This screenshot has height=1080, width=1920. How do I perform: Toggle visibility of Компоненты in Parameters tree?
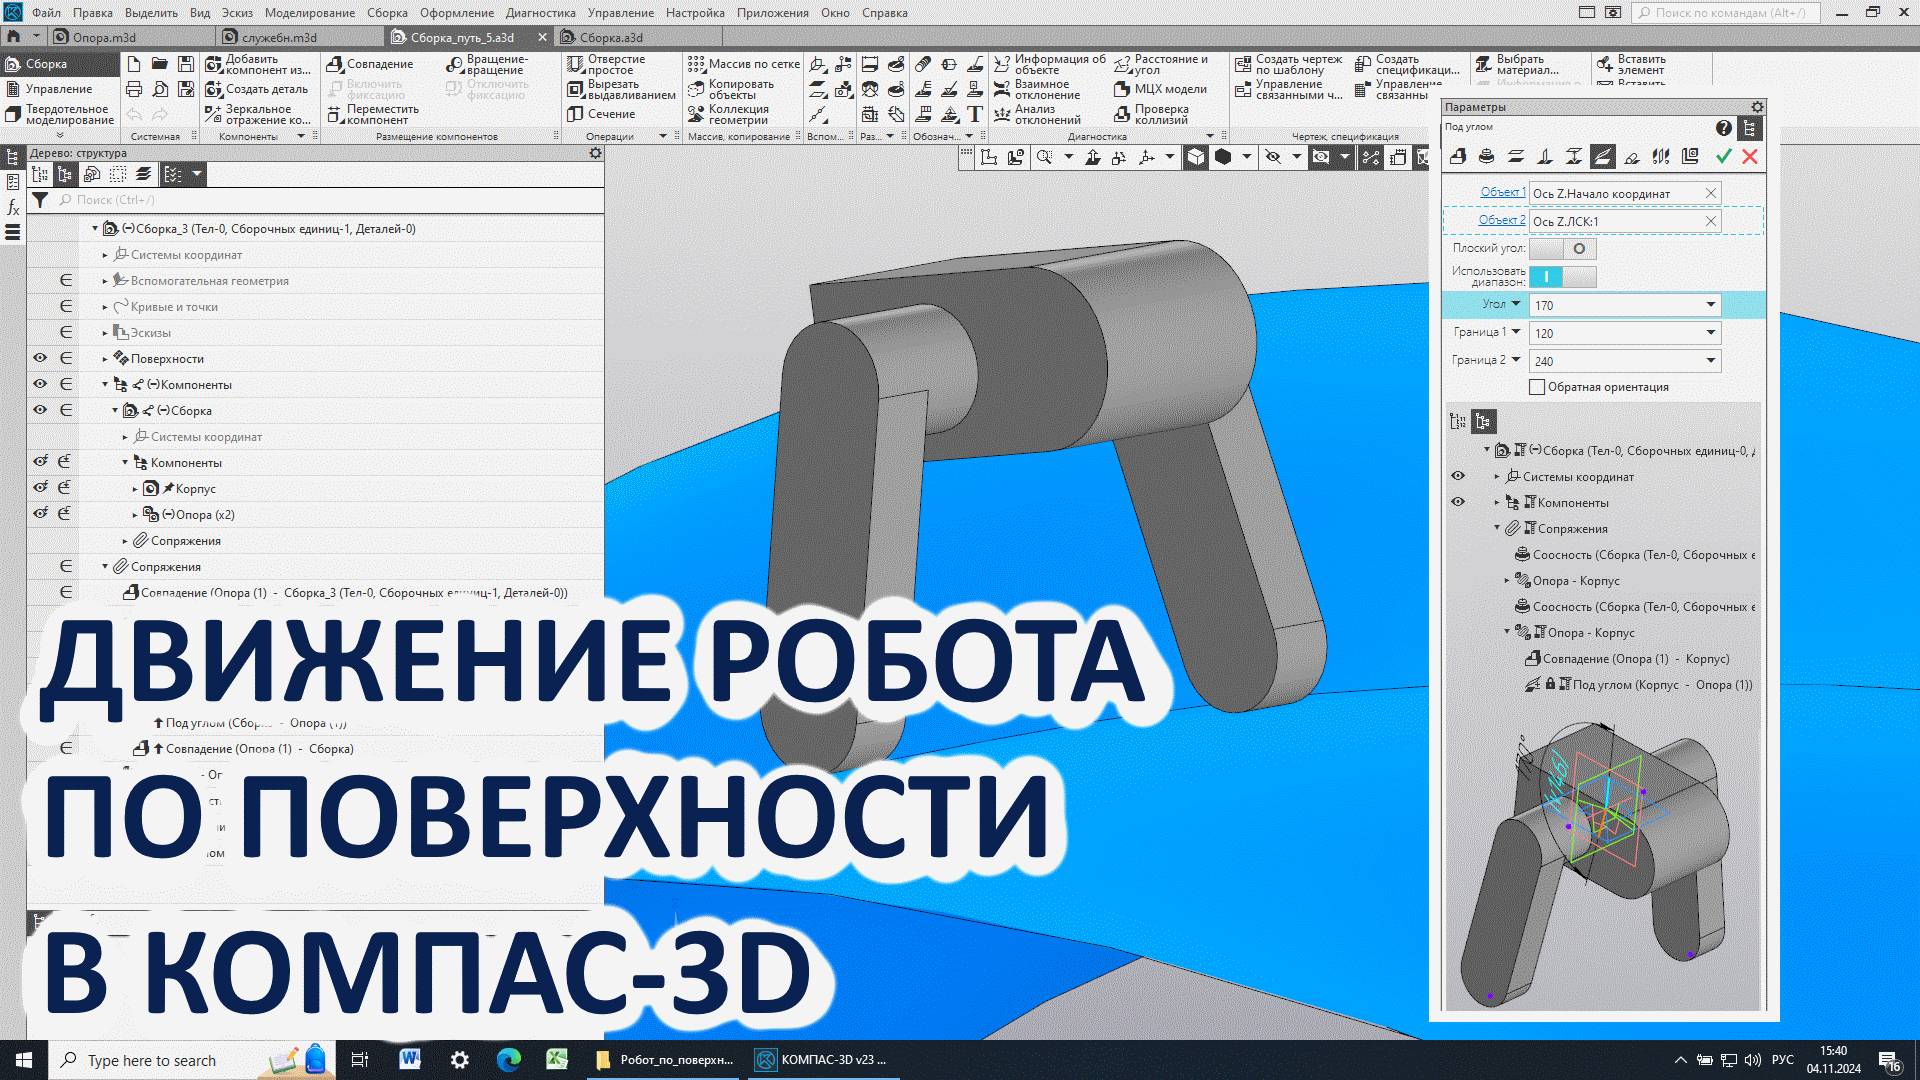coord(1458,502)
